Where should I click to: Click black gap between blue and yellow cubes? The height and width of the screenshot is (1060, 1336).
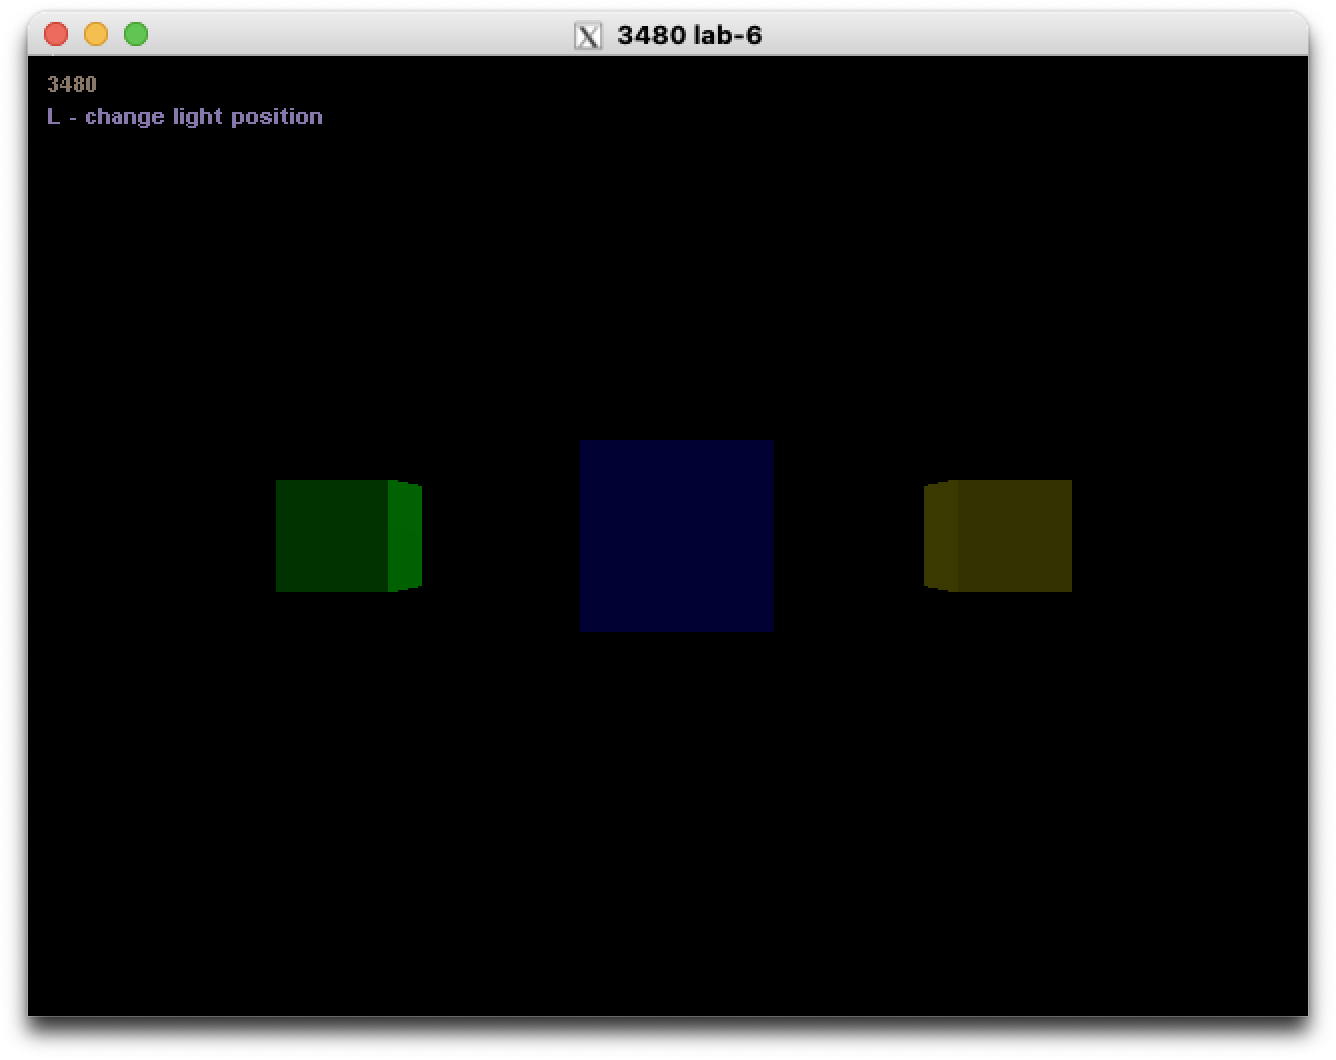point(848,535)
